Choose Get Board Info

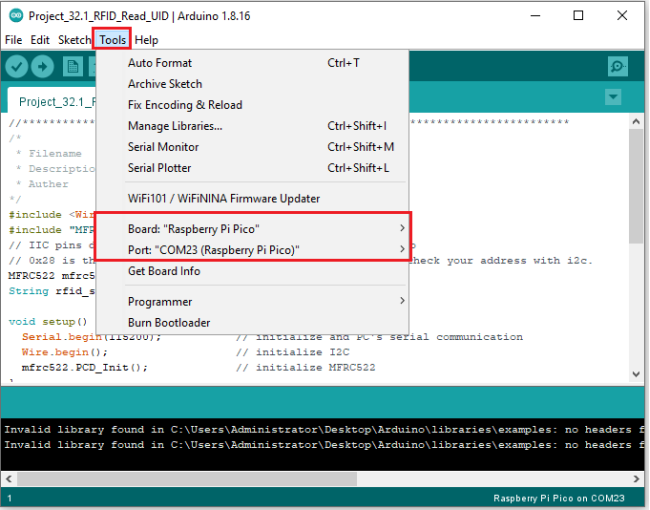click(x=252, y=271)
